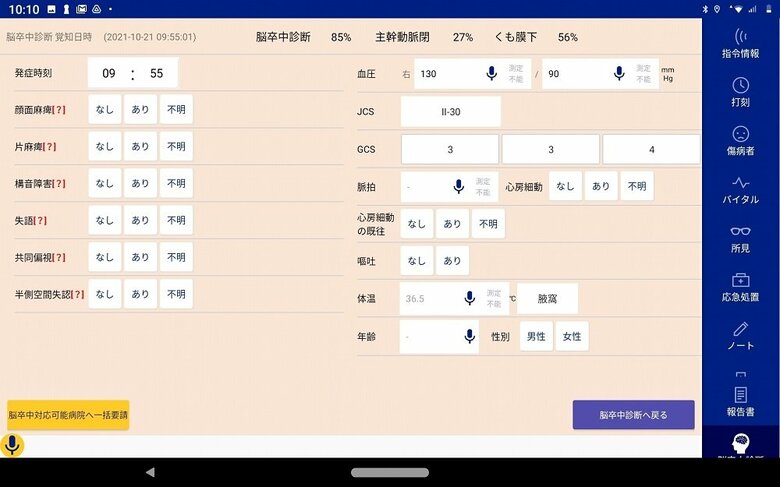Open the 傷病者 patient section
Viewport: 780px width, 487px height.
point(740,141)
